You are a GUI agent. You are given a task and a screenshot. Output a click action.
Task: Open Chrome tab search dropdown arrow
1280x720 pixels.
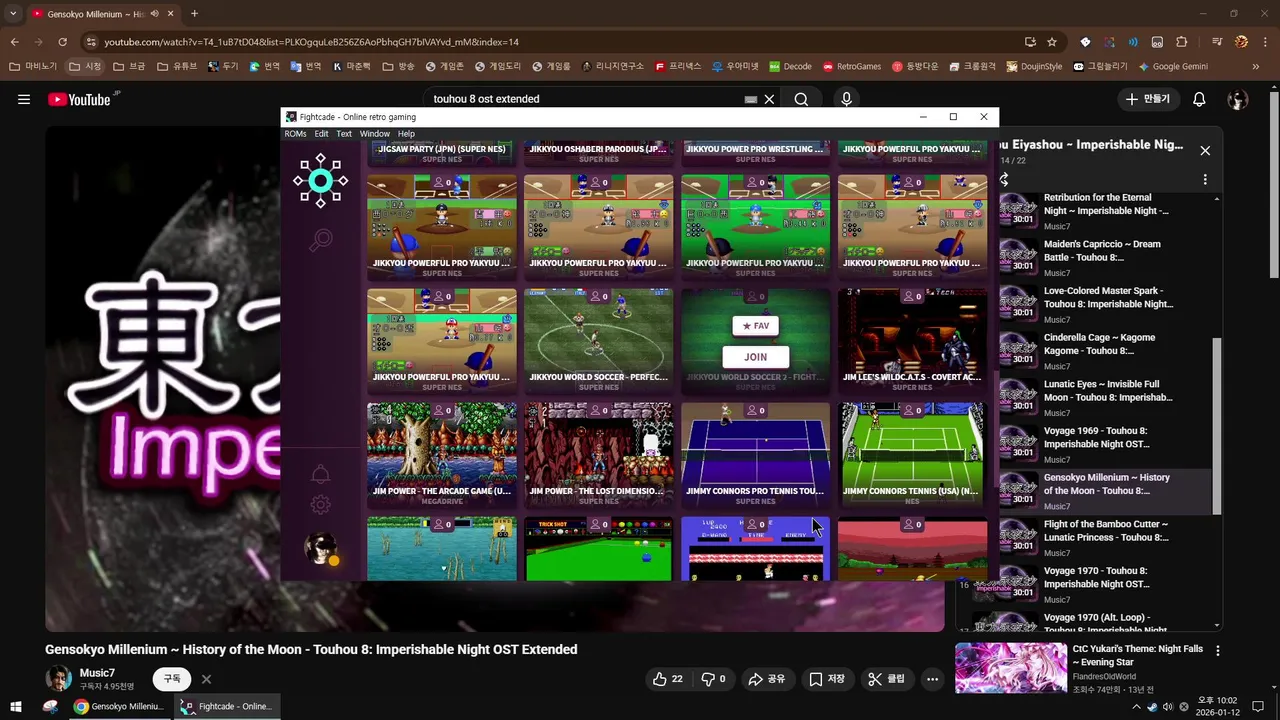pos(13,14)
